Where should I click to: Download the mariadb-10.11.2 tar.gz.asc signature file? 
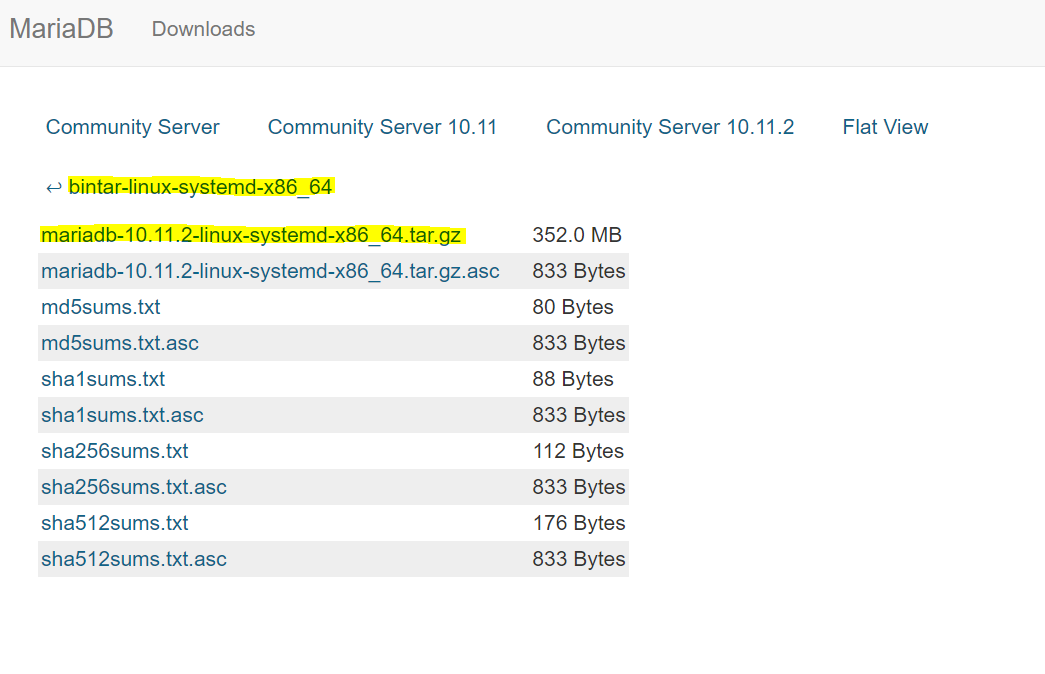coord(270,271)
